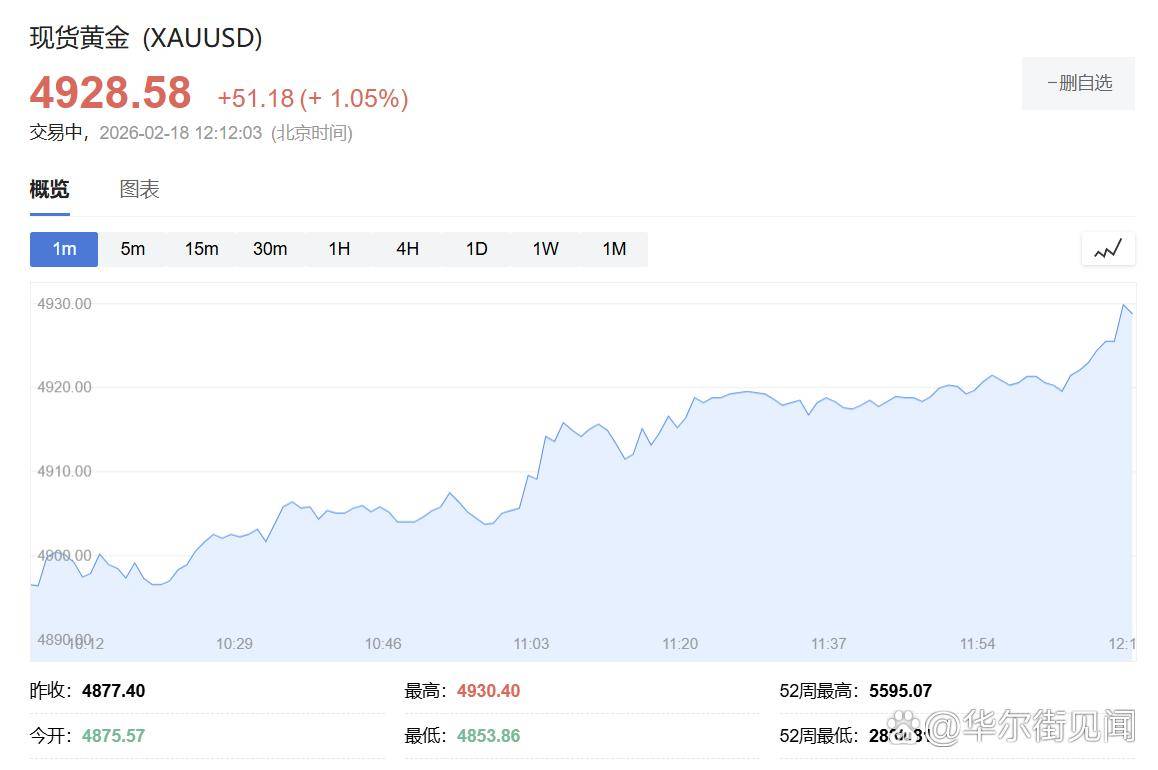
Task: Switch to the 概览 overview tab
Action: [50, 189]
